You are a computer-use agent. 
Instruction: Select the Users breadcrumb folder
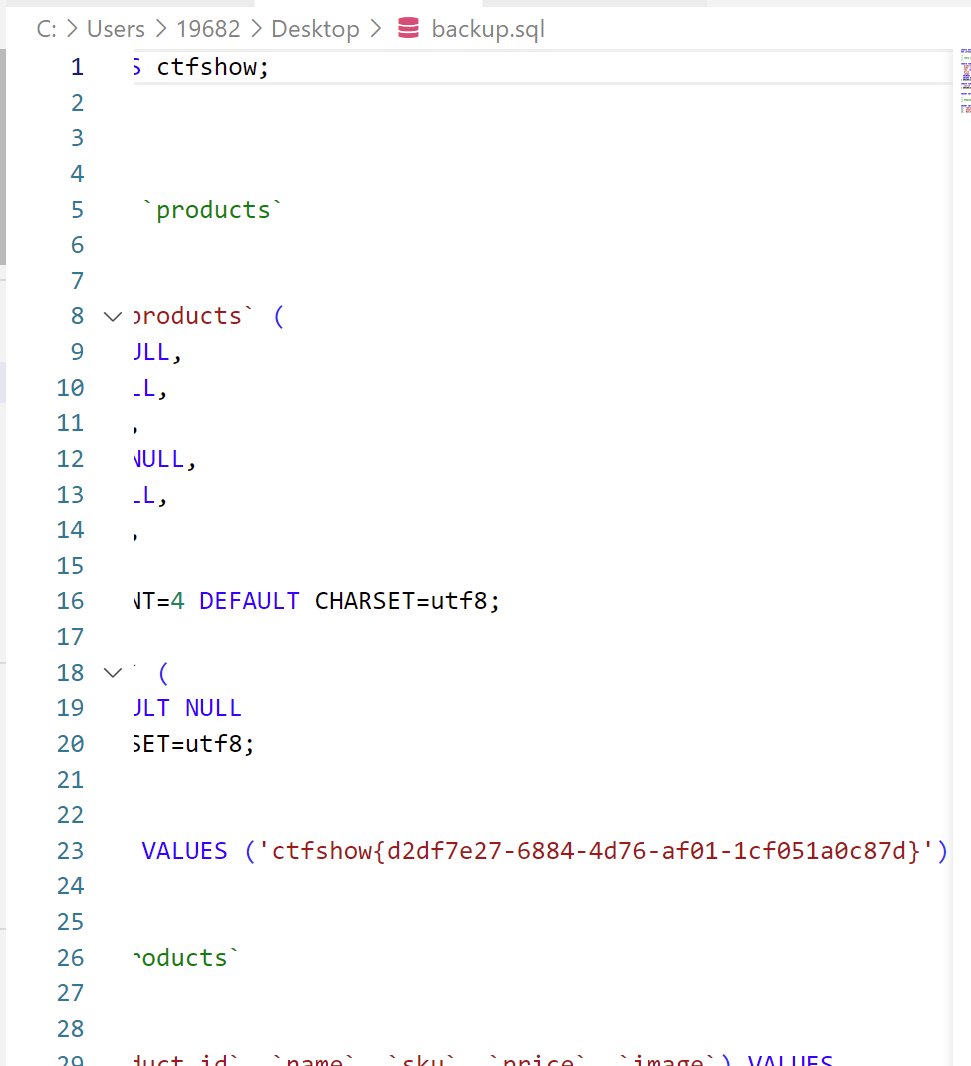coord(116,29)
